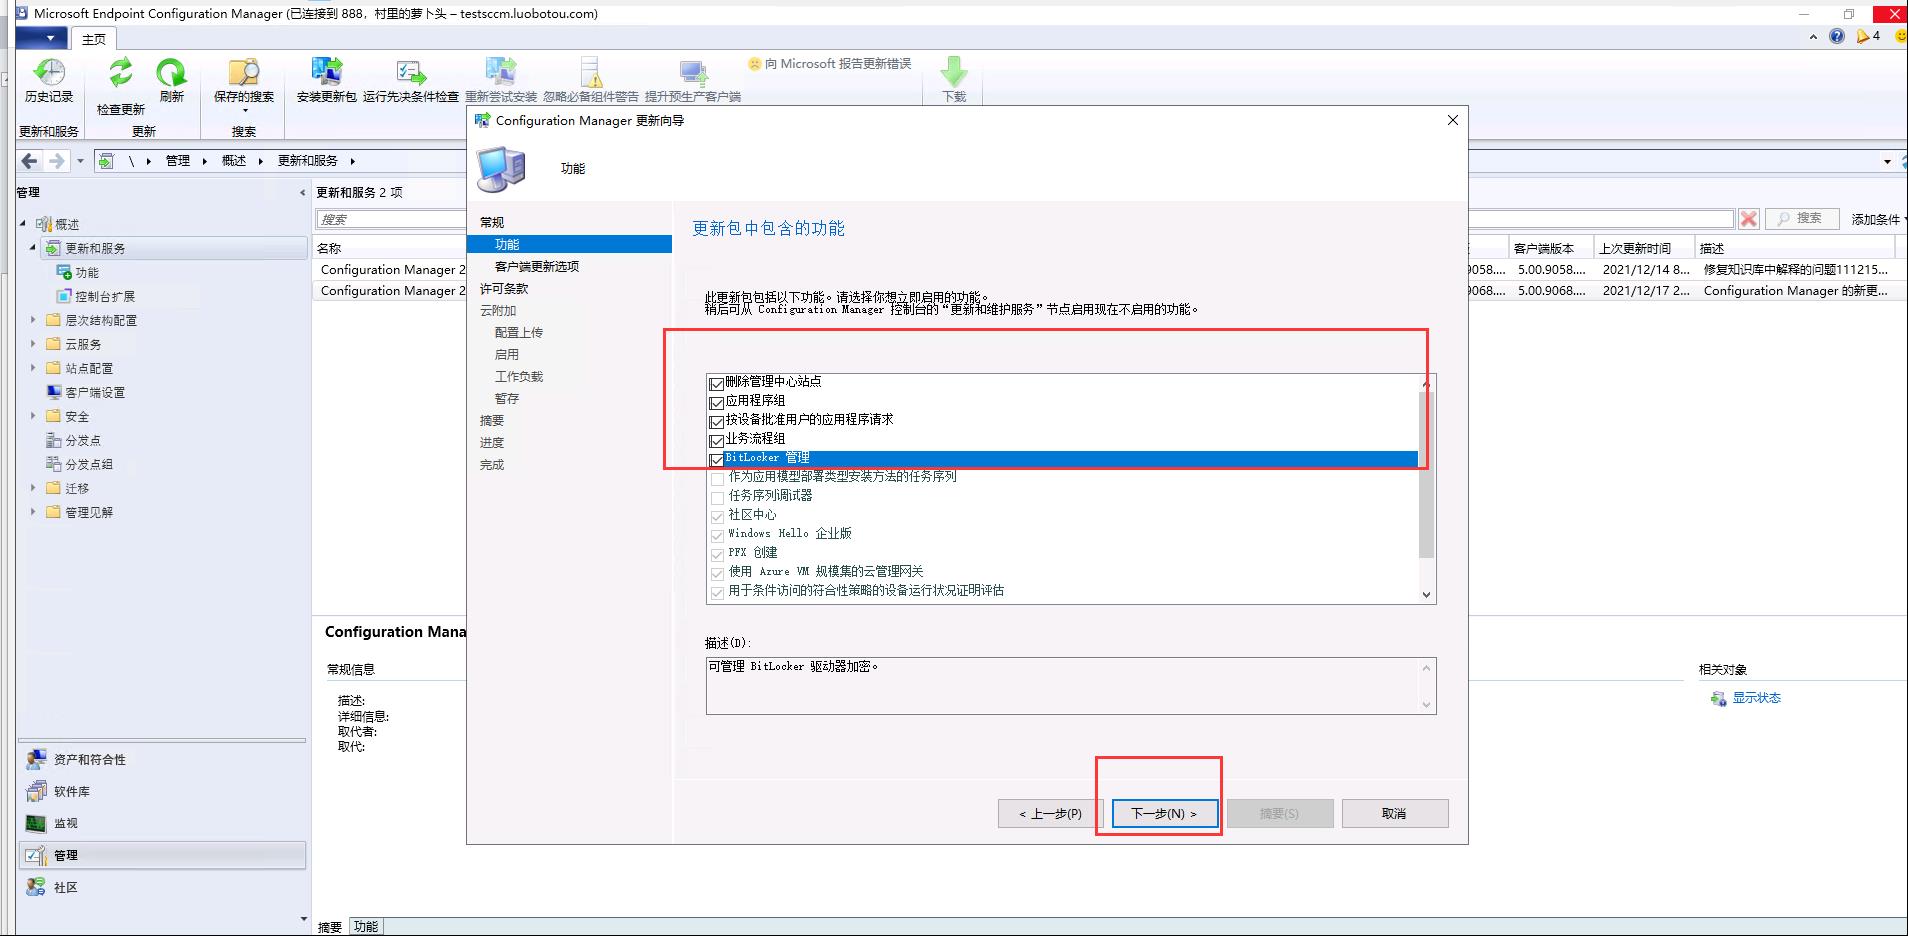This screenshot has width=1908, height=936.
Task: Click 添加条件 criteria link
Action: 1875,219
